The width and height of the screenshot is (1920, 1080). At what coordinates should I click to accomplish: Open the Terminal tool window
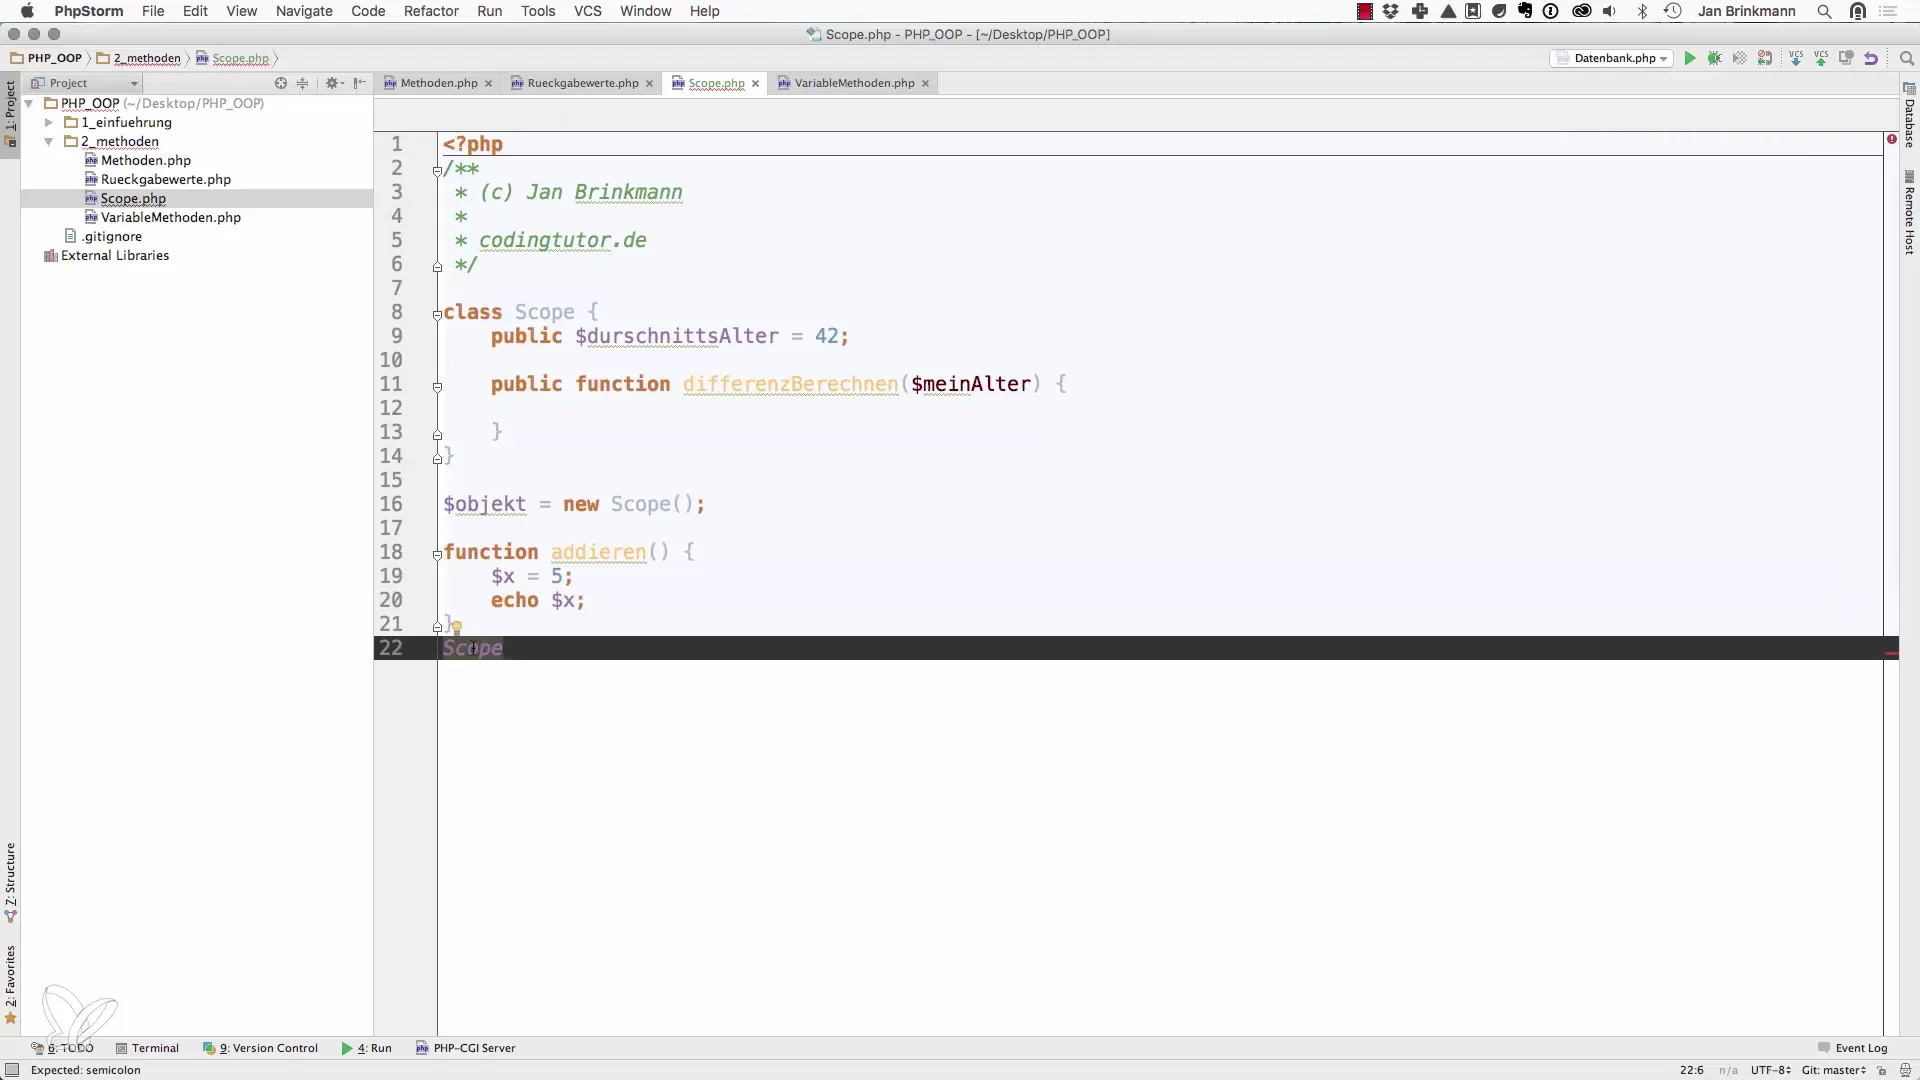pos(147,1048)
